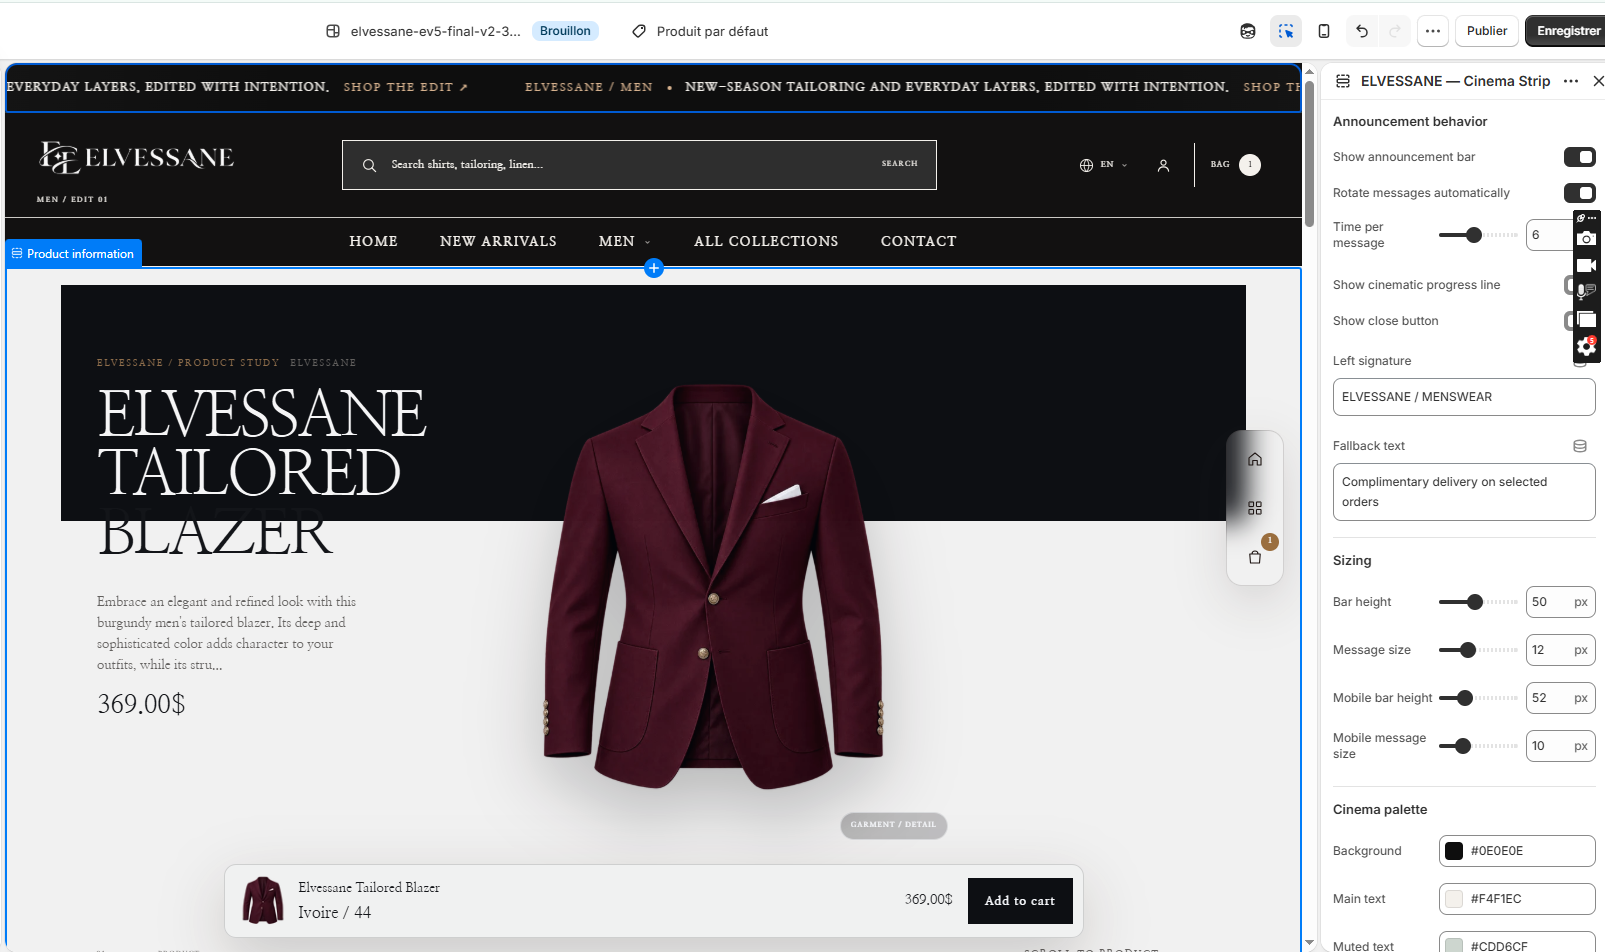Screen dimensions: 1605x952
Task: Click the shopping bag icon in side dock
Action: pos(1255,557)
